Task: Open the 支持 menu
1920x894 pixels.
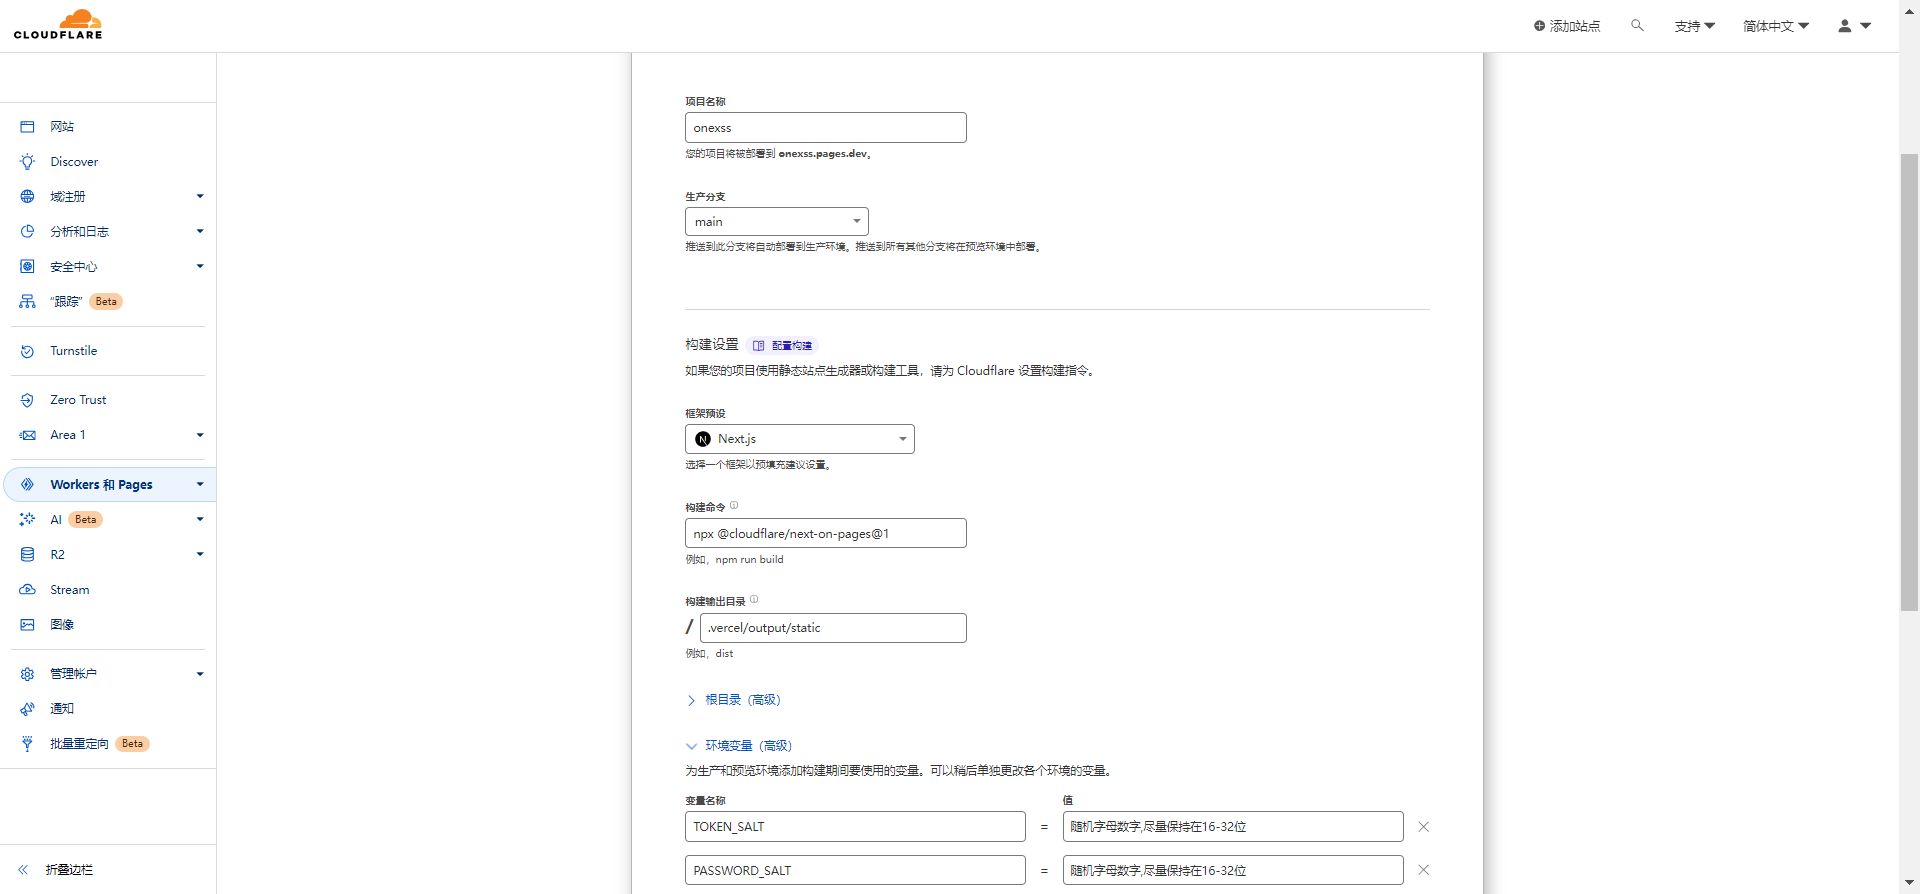Action: point(1695,26)
